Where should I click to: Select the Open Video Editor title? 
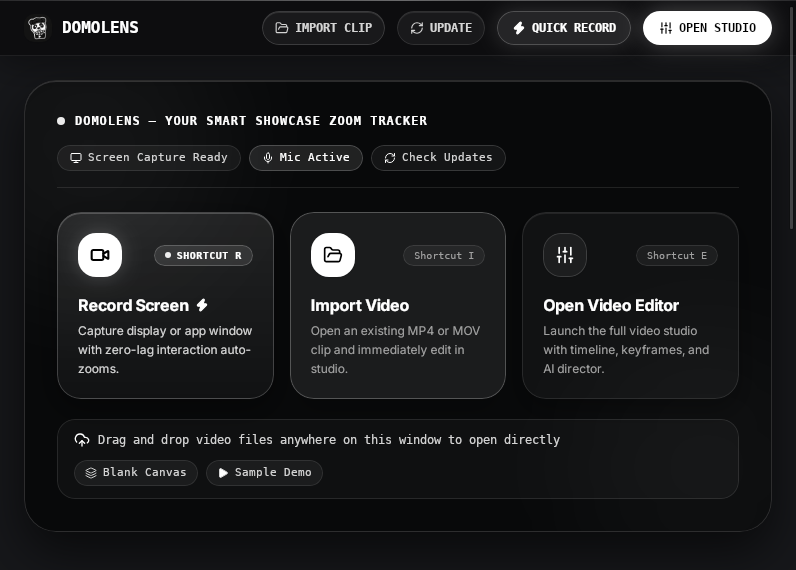[611, 305]
